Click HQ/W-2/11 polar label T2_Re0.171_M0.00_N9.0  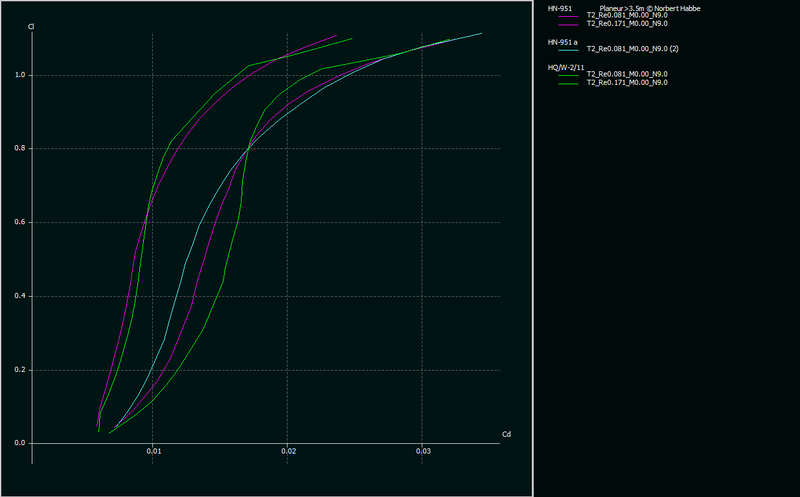coord(626,81)
